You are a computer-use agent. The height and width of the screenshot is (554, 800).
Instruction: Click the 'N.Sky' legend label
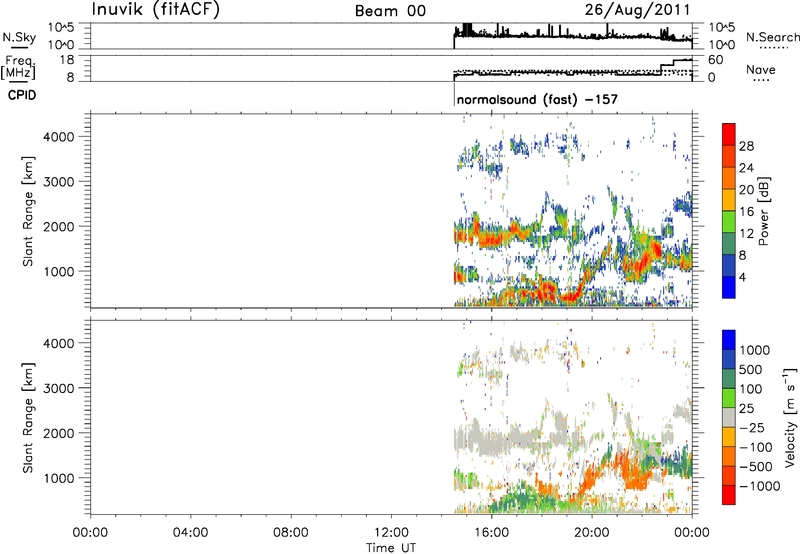(19, 37)
